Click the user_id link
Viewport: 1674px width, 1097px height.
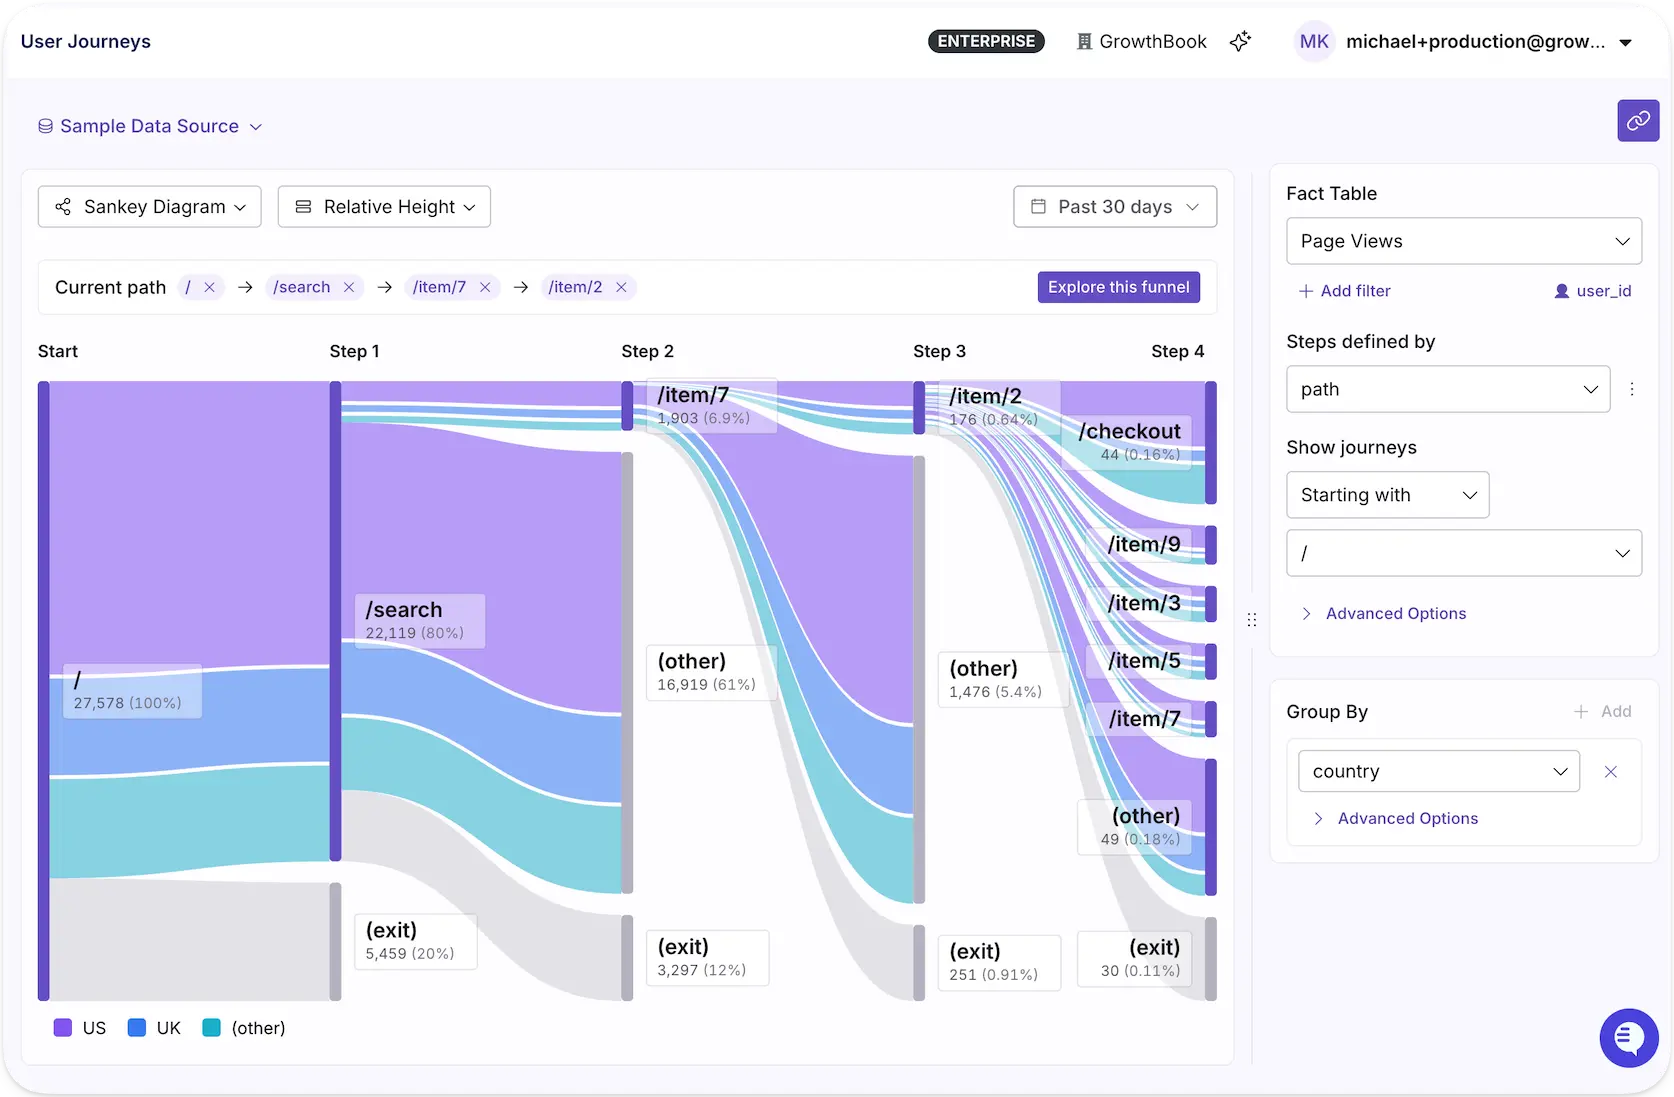pyautogui.click(x=1604, y=291)
